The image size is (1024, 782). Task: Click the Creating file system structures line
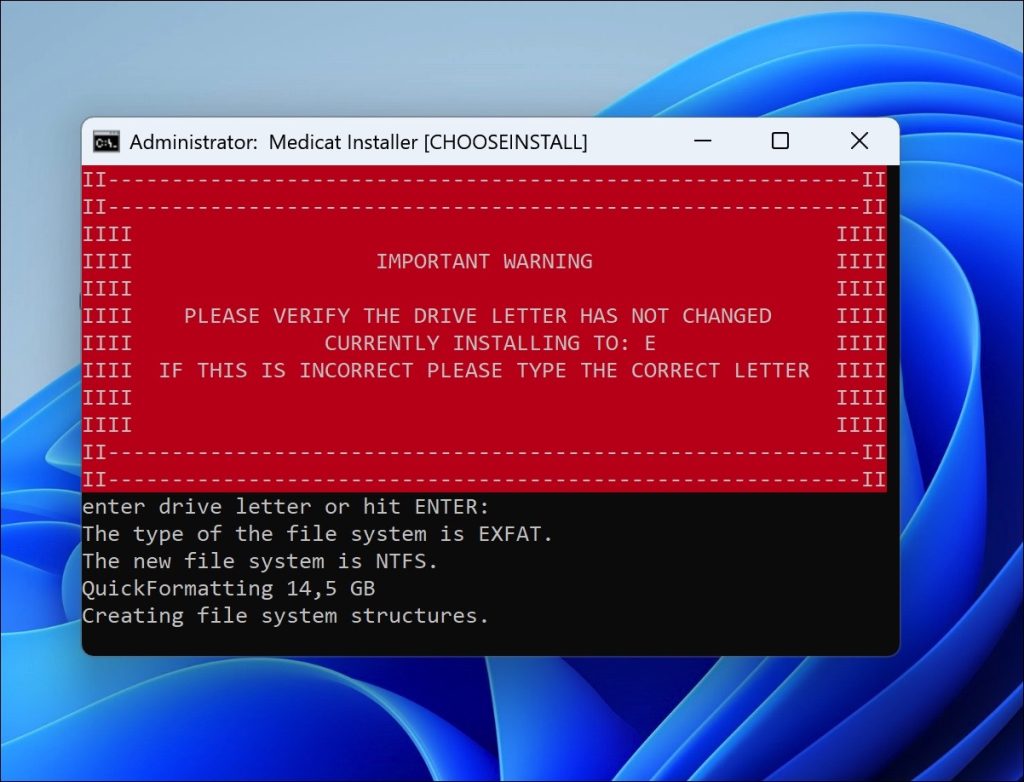(x=285, y=616)
